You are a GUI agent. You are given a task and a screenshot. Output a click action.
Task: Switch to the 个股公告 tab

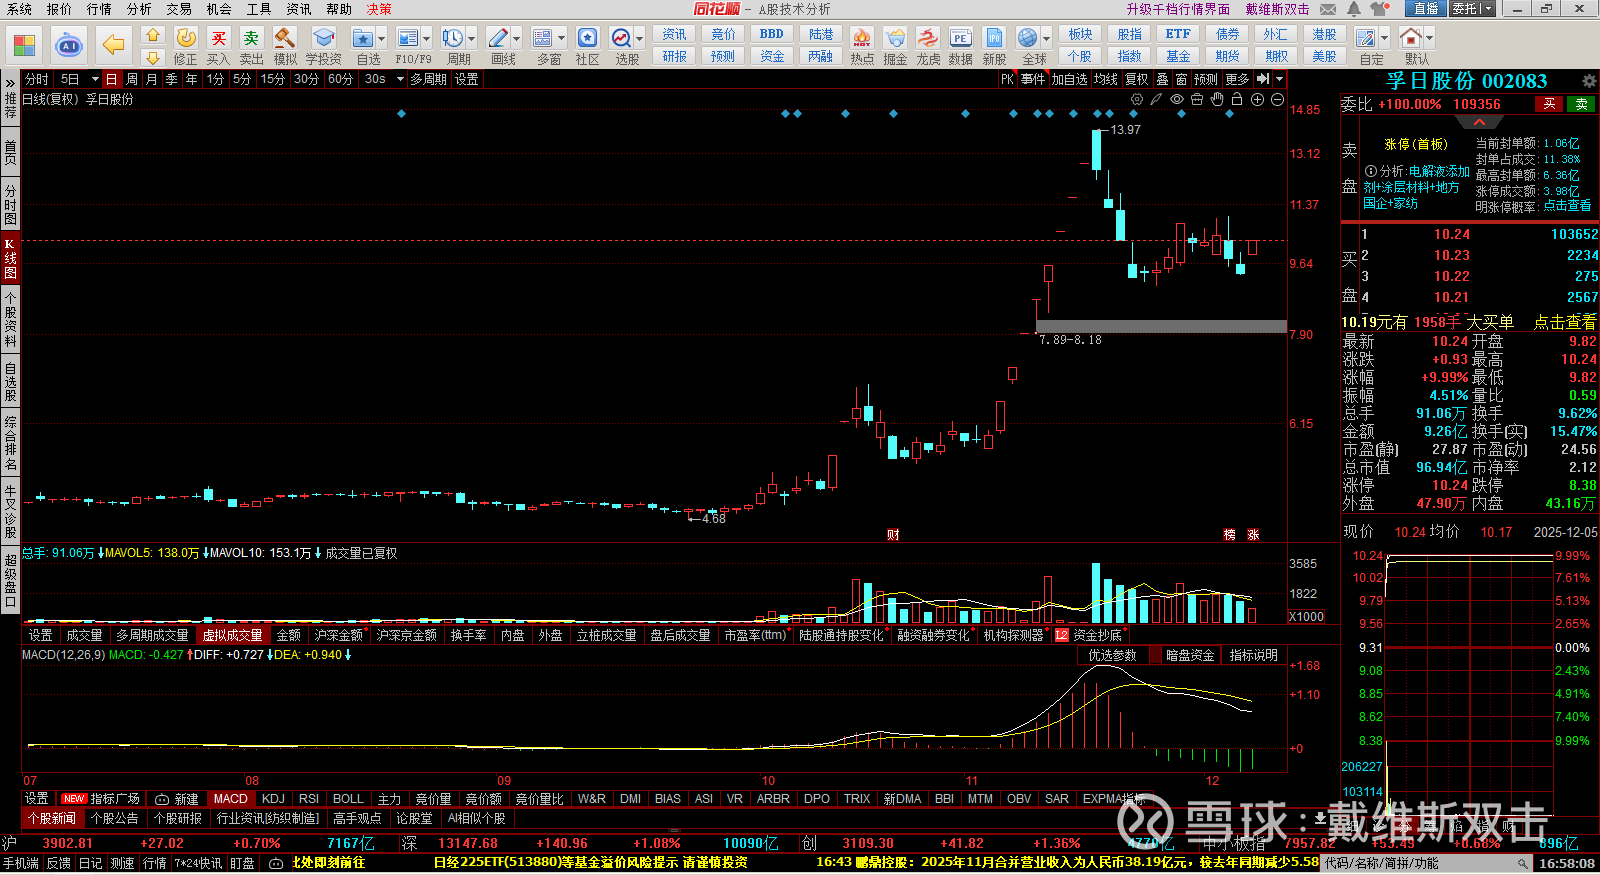114,818
